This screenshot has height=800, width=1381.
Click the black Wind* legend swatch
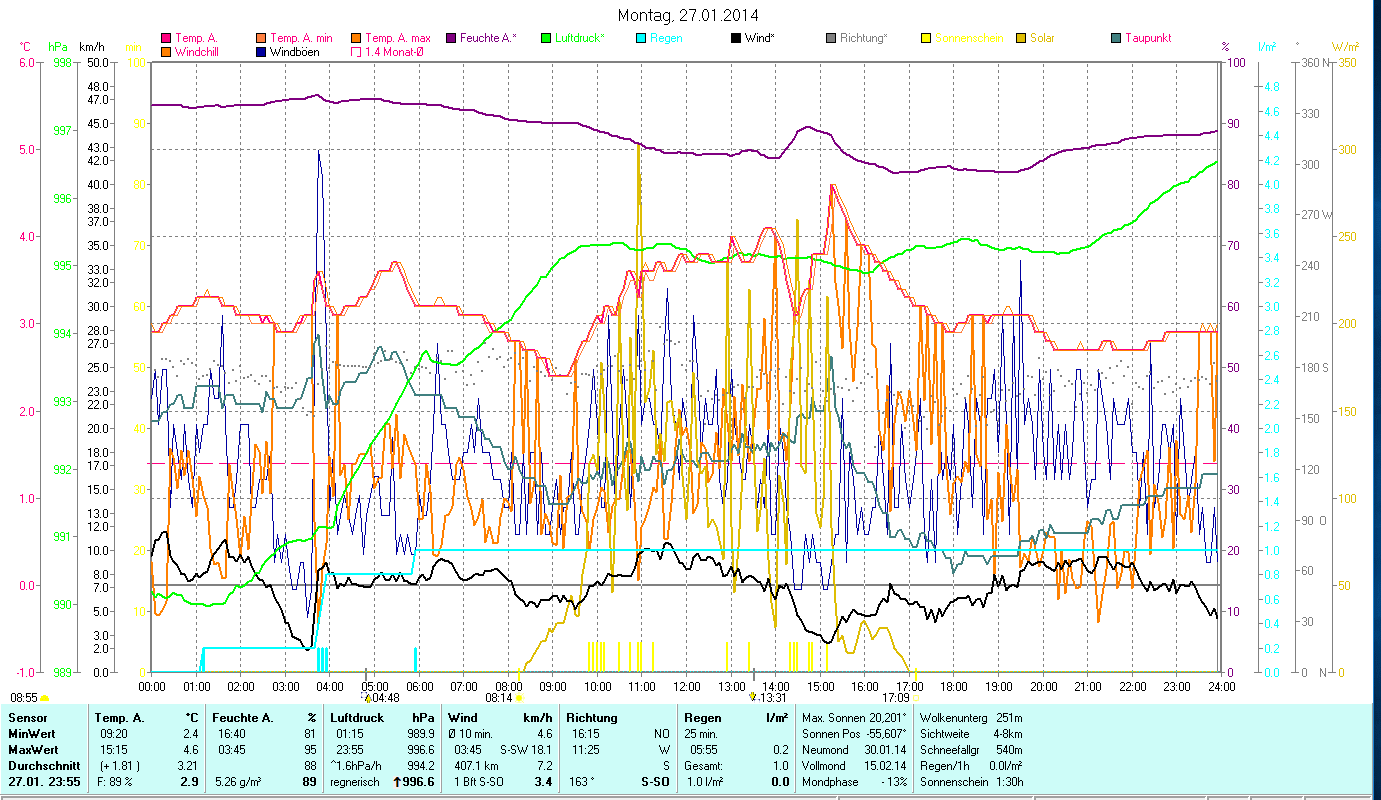[736, 38]
